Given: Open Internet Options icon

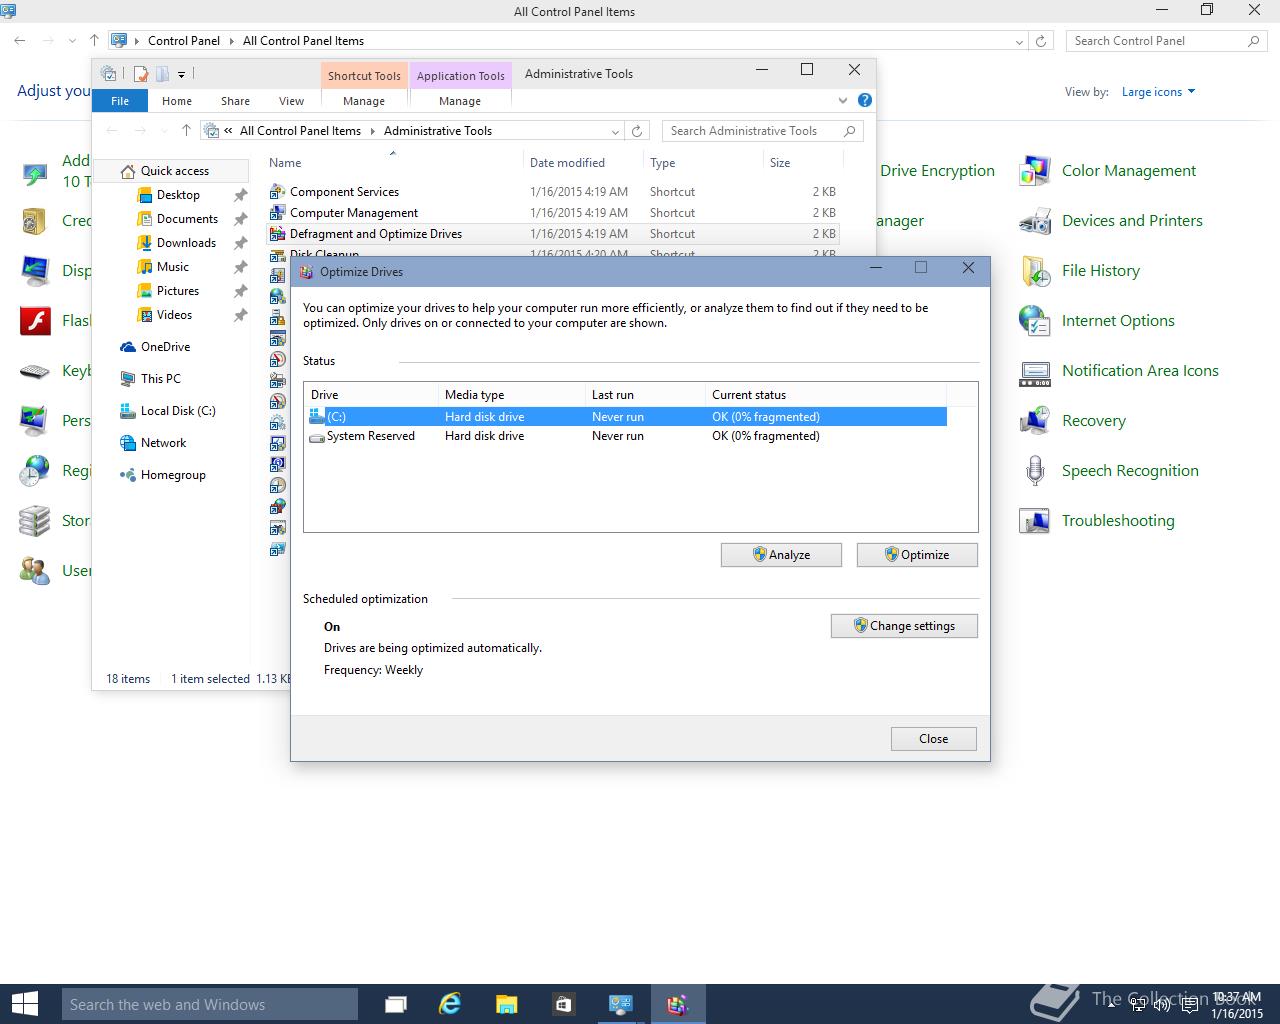Looking at the screenshot, I should point(1034,321).
